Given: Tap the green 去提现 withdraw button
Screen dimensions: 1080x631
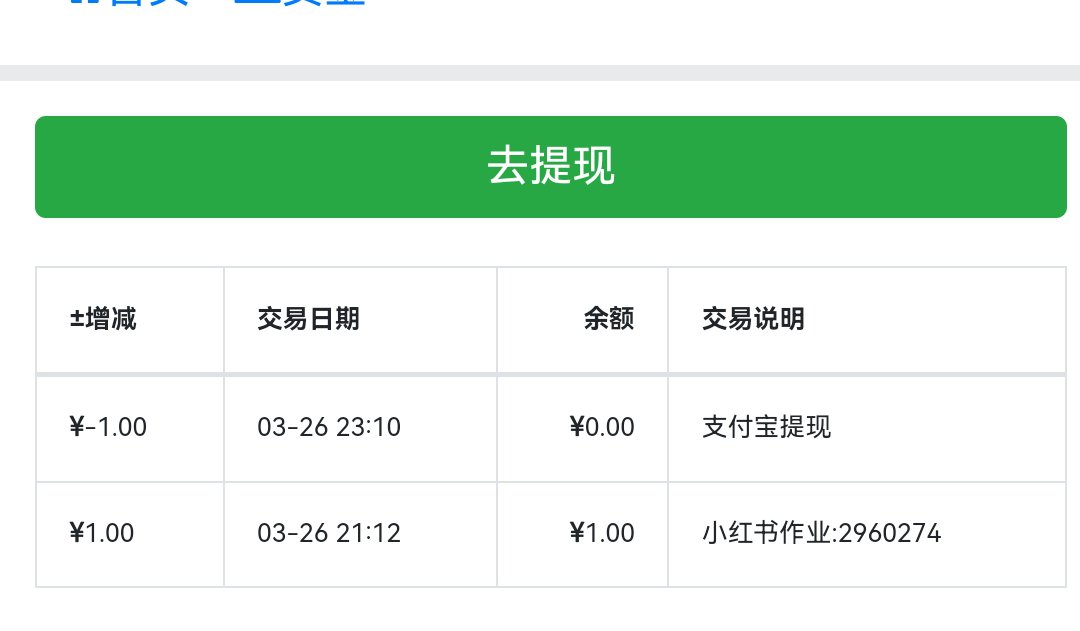Looking at the screenshot, I should (x=550, y=167).
